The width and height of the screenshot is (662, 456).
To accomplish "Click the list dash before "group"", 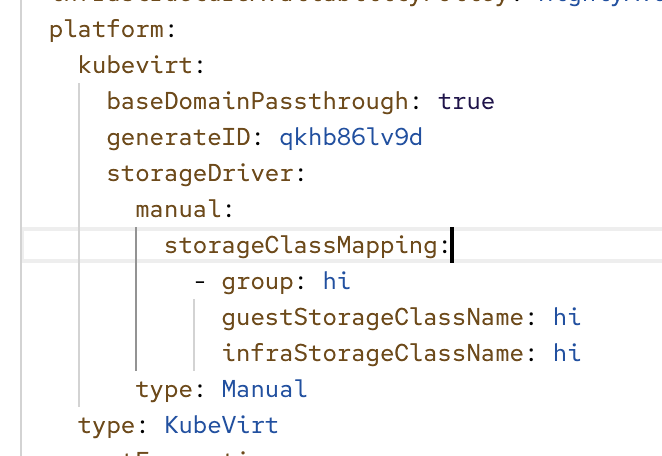I will (x=200, y=281).
